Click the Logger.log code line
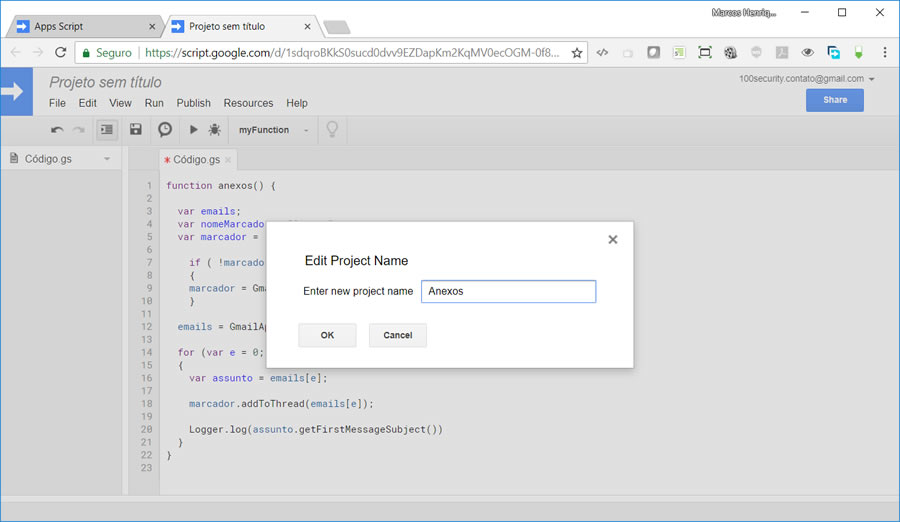Screen dimensions: 900x522 (316, 430)
